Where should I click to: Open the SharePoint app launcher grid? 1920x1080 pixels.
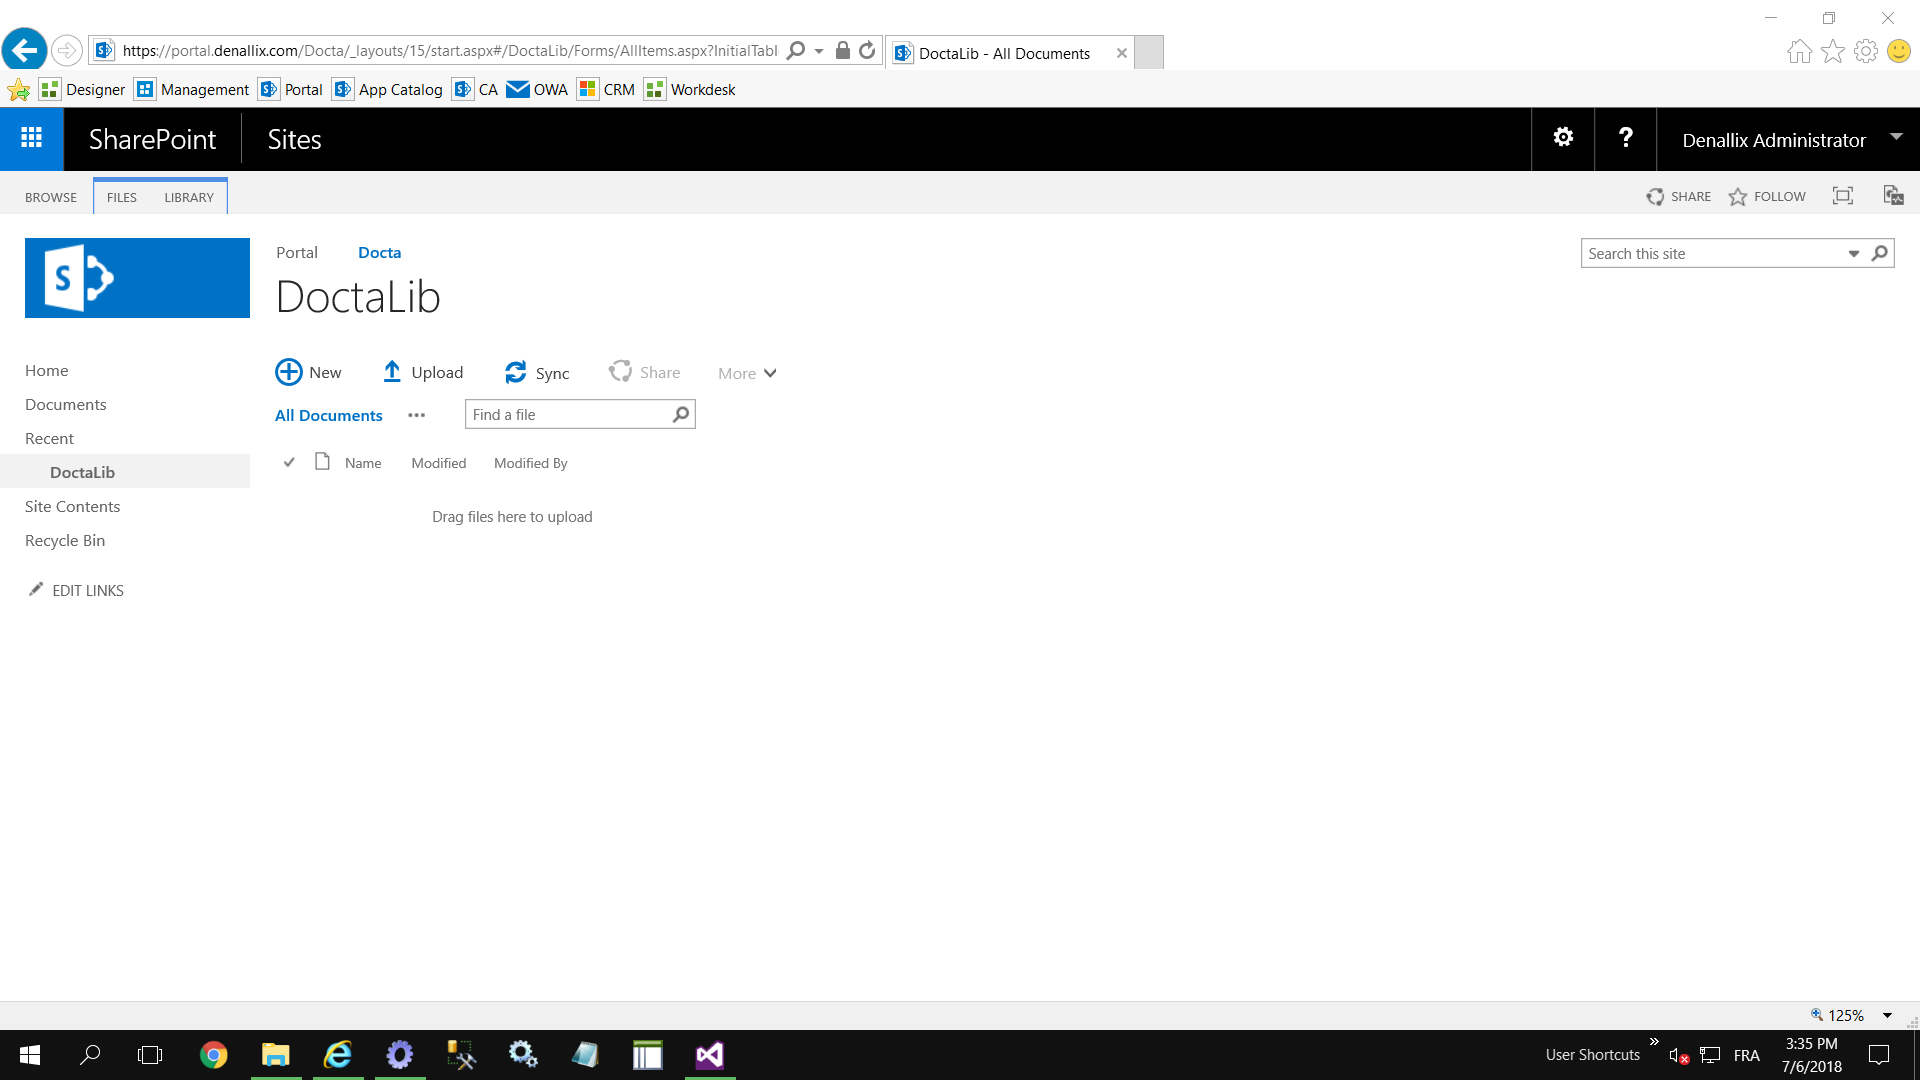(31, 138)
